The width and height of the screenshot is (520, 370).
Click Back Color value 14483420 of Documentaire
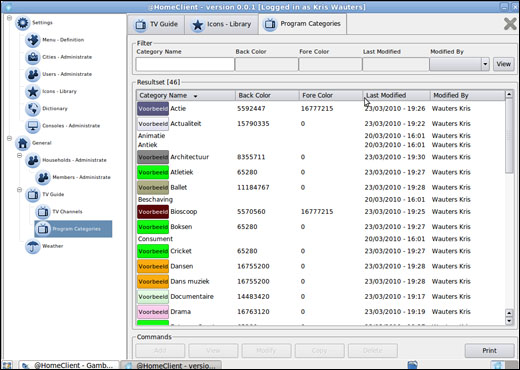(x=253, y=297)
